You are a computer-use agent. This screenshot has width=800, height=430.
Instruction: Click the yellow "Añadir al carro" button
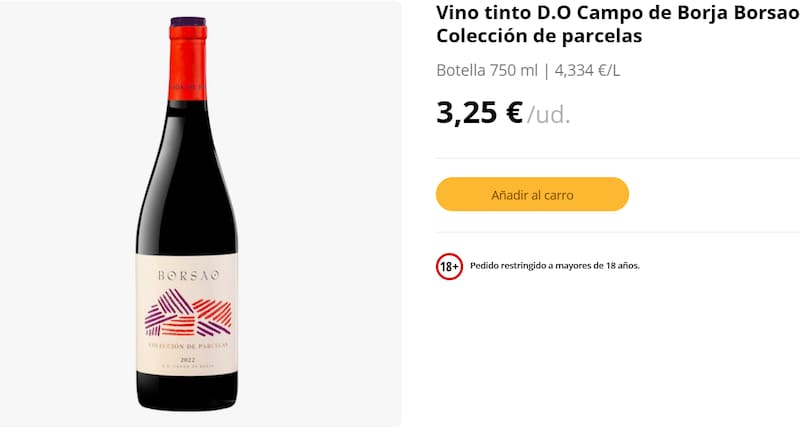point(532,194)
